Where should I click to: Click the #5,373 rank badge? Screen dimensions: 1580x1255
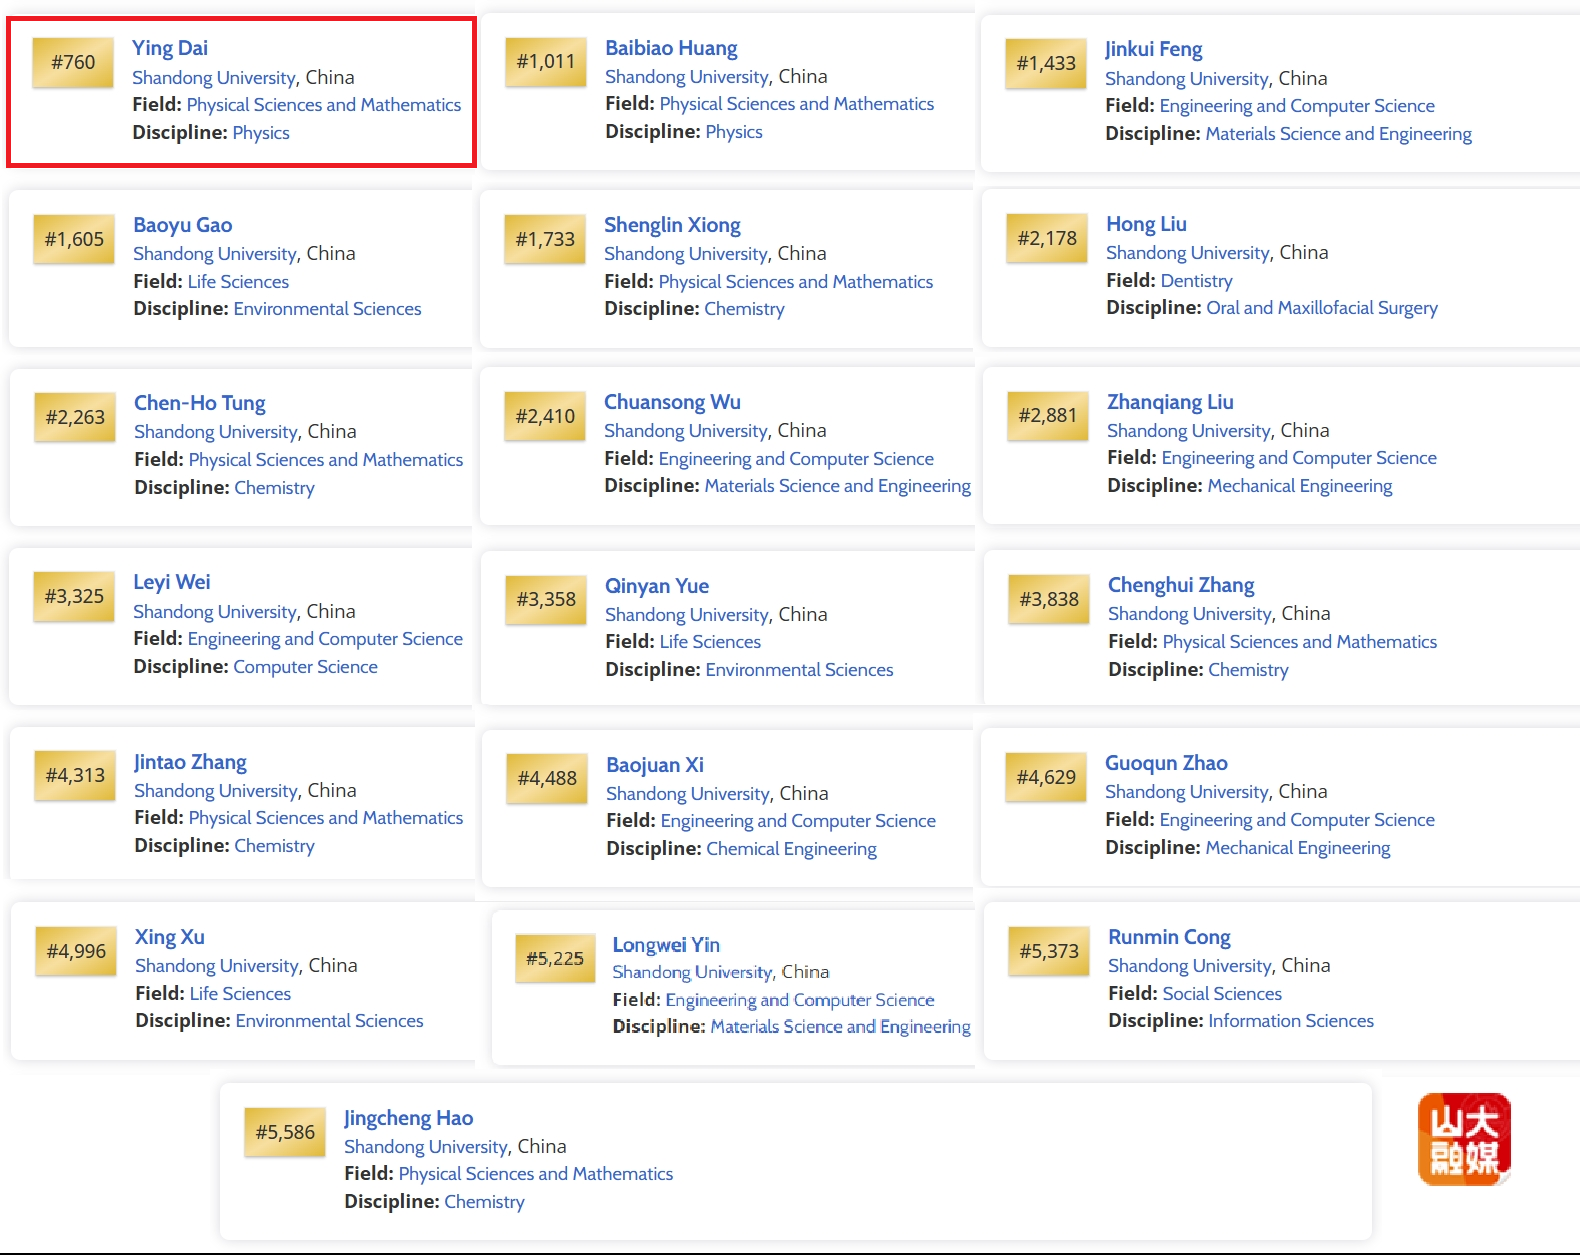(x=1049, y=952)
